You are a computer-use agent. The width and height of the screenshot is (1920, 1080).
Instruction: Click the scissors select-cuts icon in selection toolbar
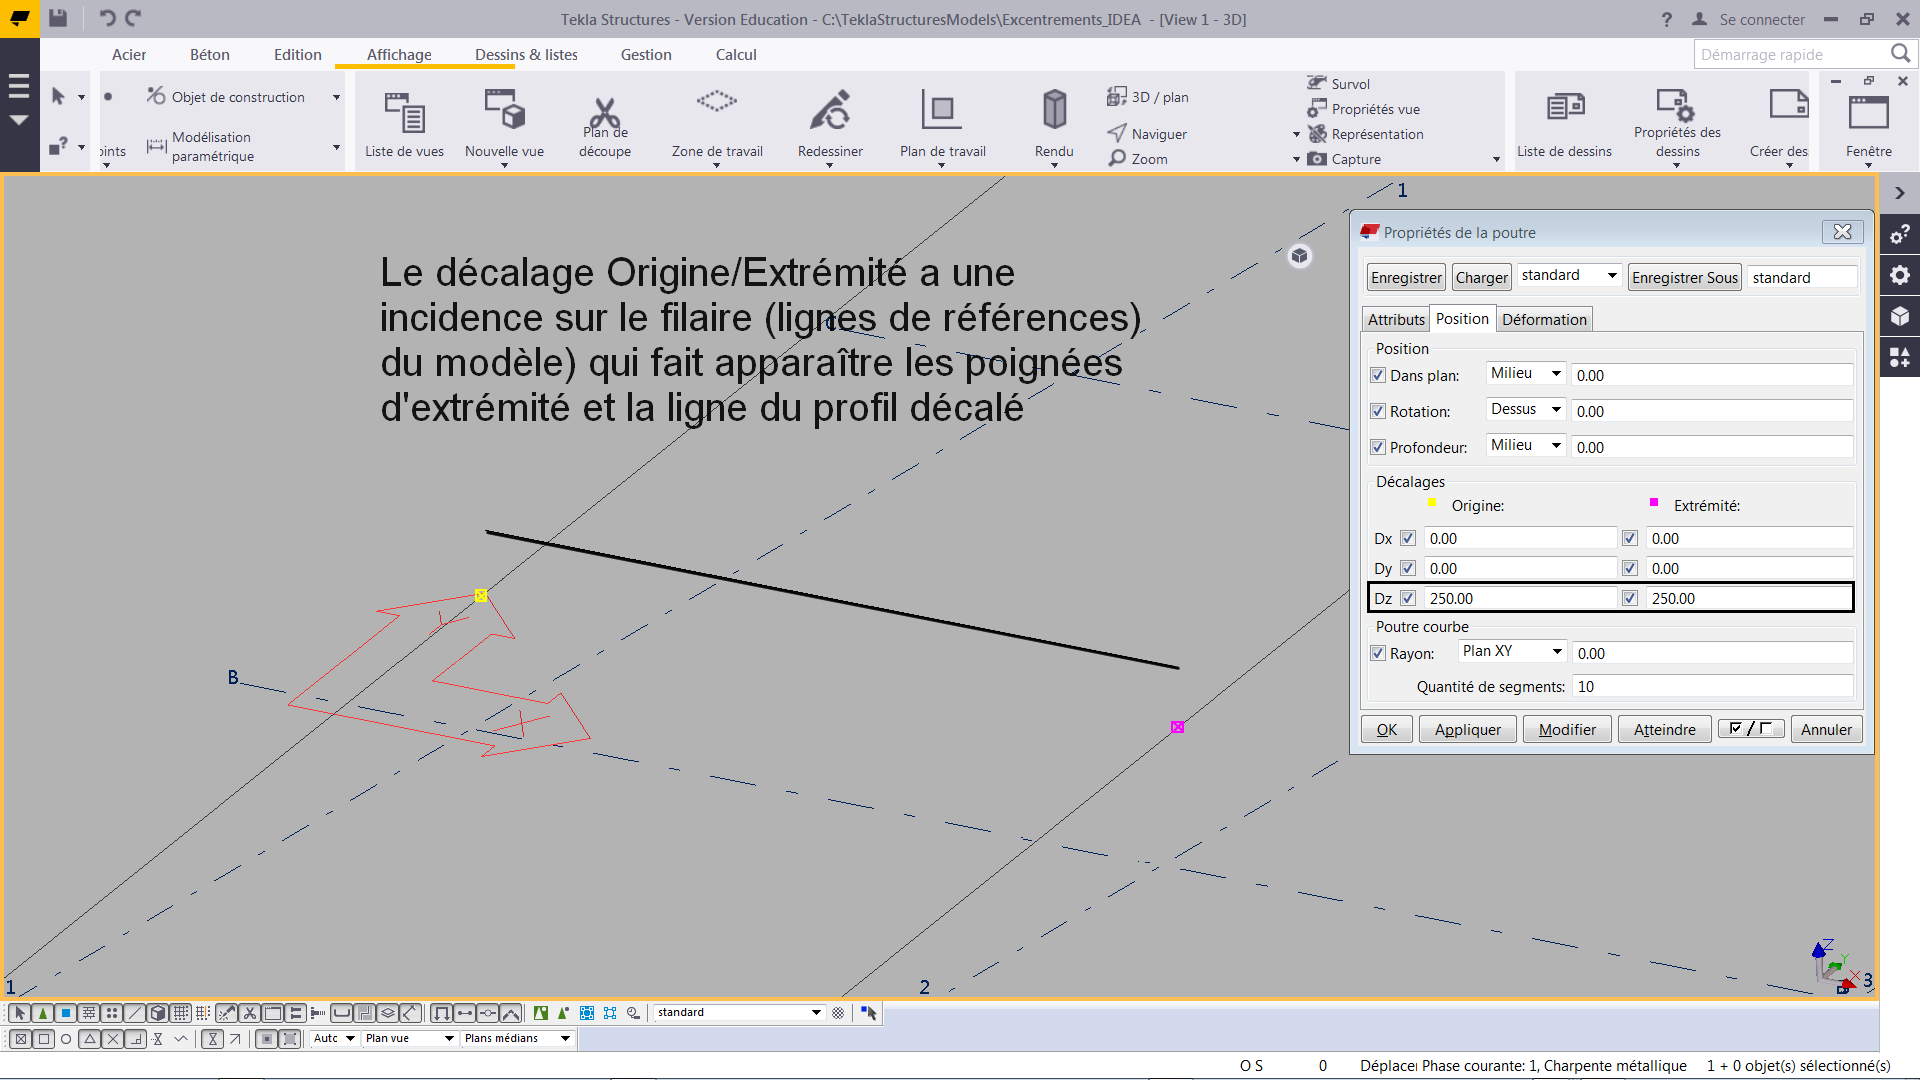tap(250, 1013)
